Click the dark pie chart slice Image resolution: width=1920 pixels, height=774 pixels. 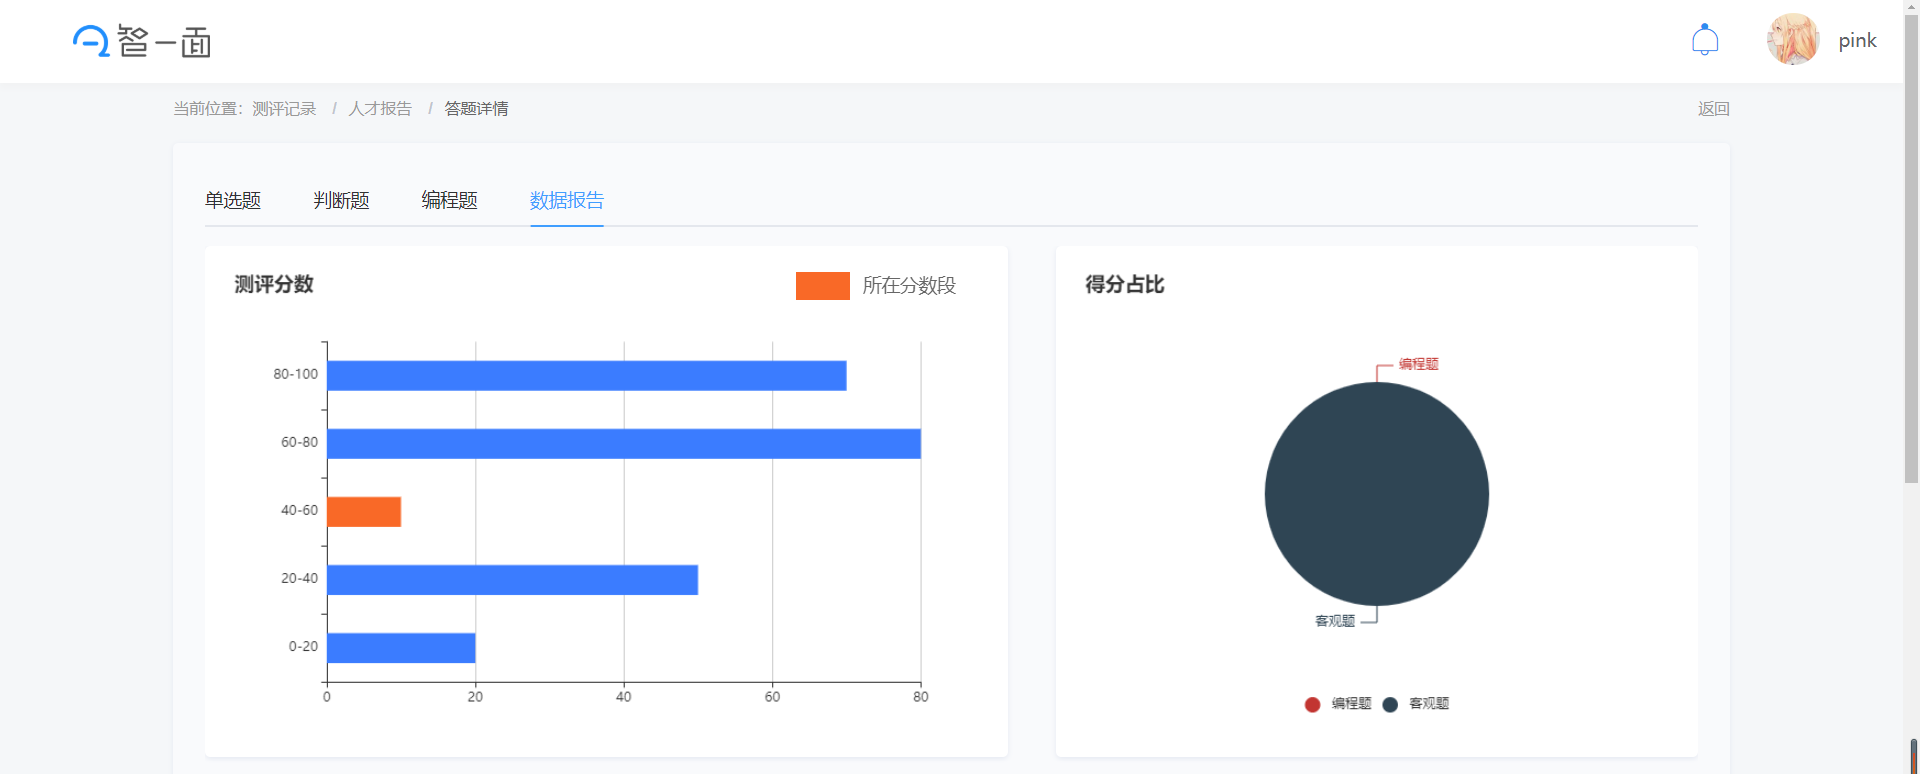click(1377, 494)
